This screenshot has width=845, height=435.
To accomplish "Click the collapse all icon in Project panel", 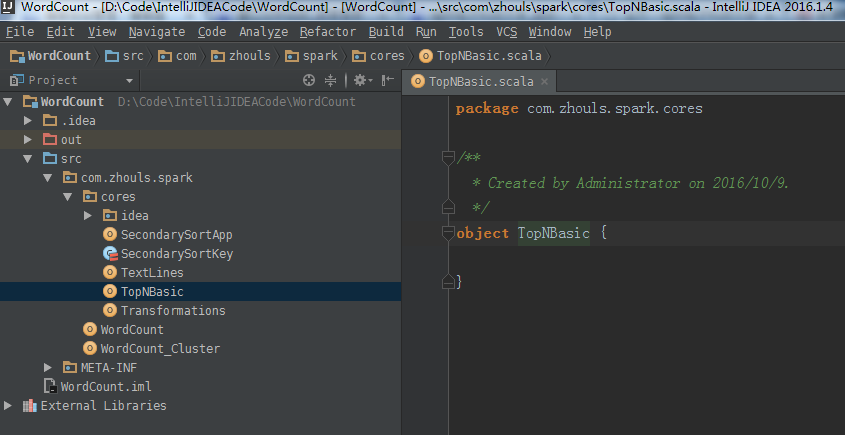I will pos(330,80).
